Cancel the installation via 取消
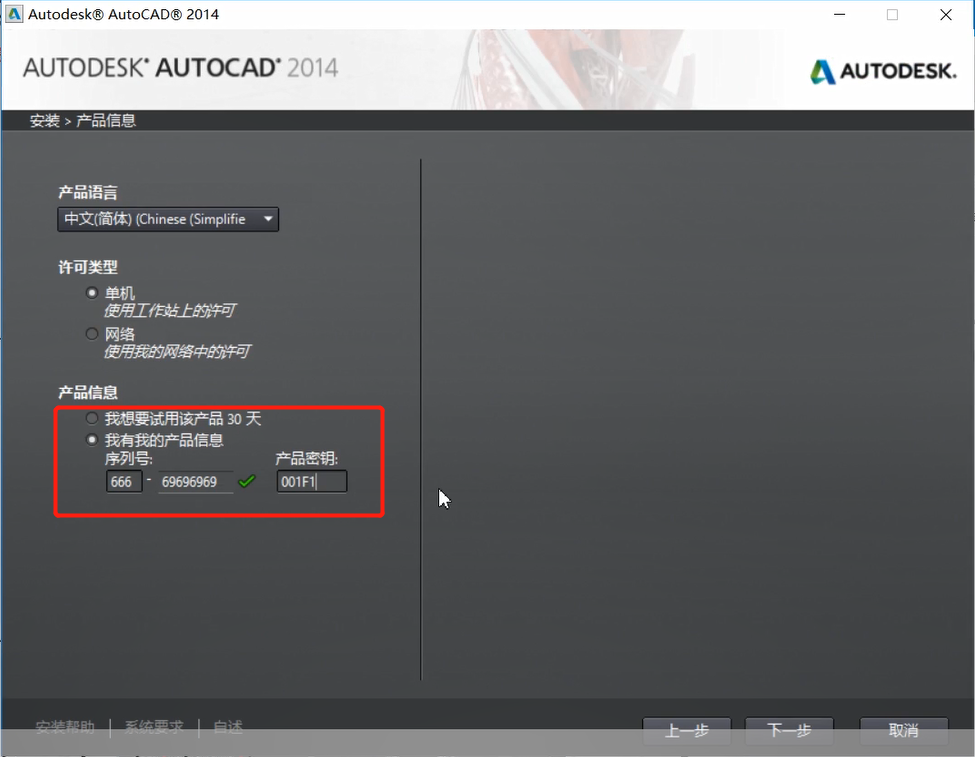Image resolution: width=975 pixels, height=757 pixels. click(903, 731)
